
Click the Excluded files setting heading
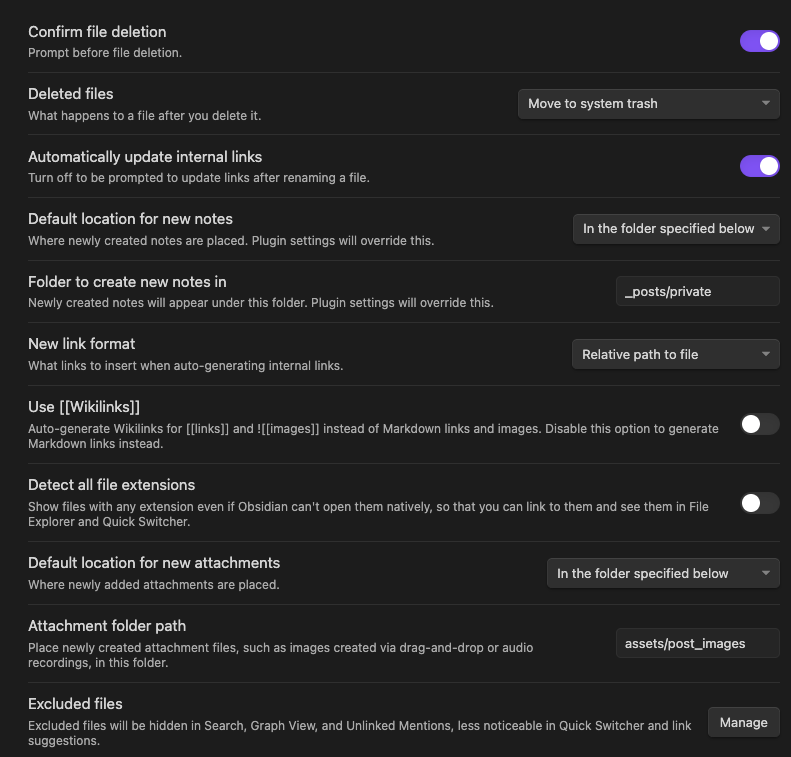click(75, 704)
